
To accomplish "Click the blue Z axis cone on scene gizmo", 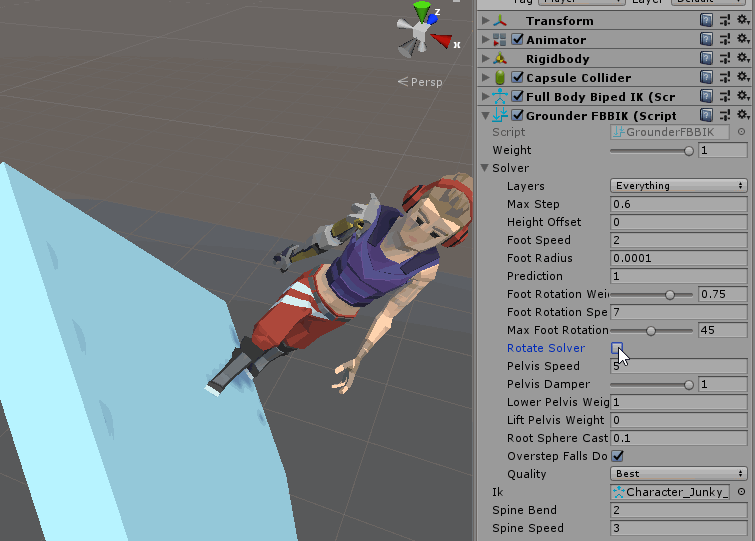I will [x=432, y=19].
